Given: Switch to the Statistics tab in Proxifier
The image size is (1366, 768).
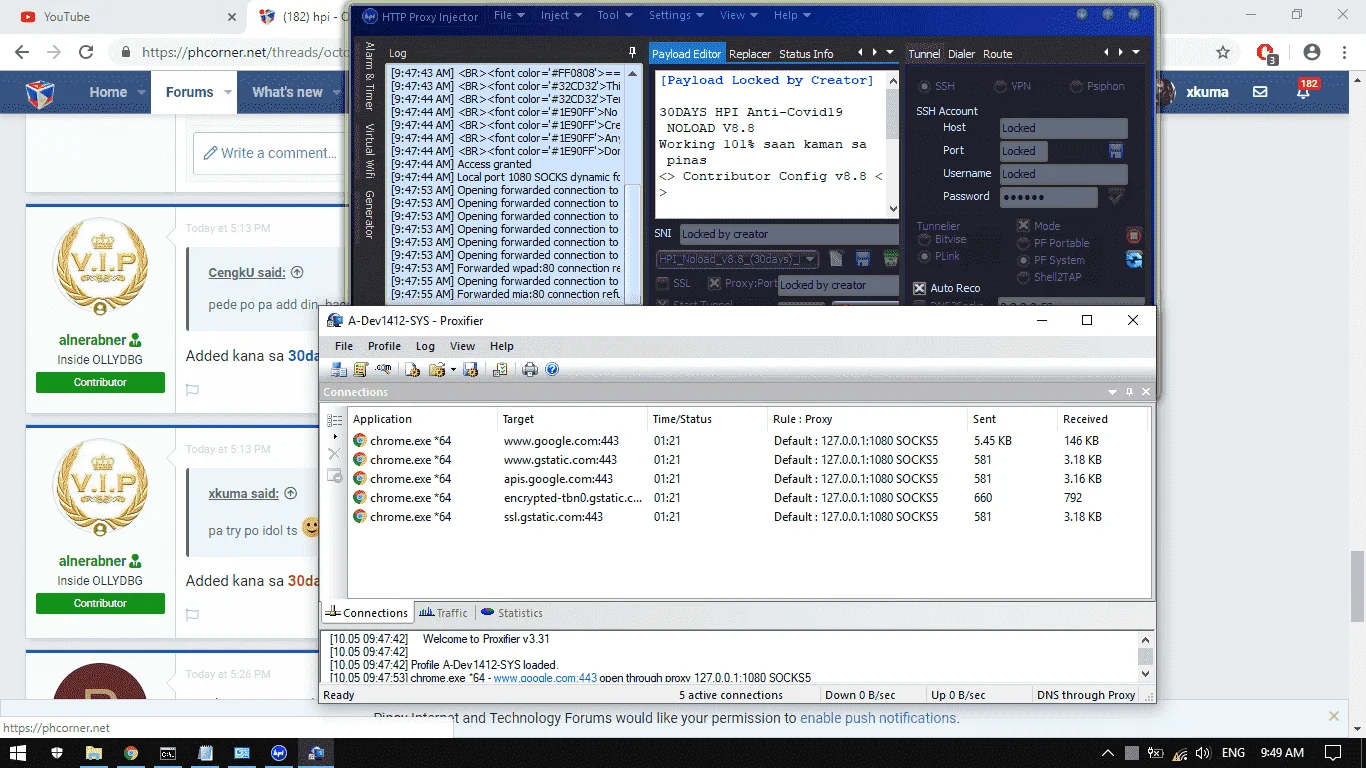Looking at the screenshot, I should point(512,613).
